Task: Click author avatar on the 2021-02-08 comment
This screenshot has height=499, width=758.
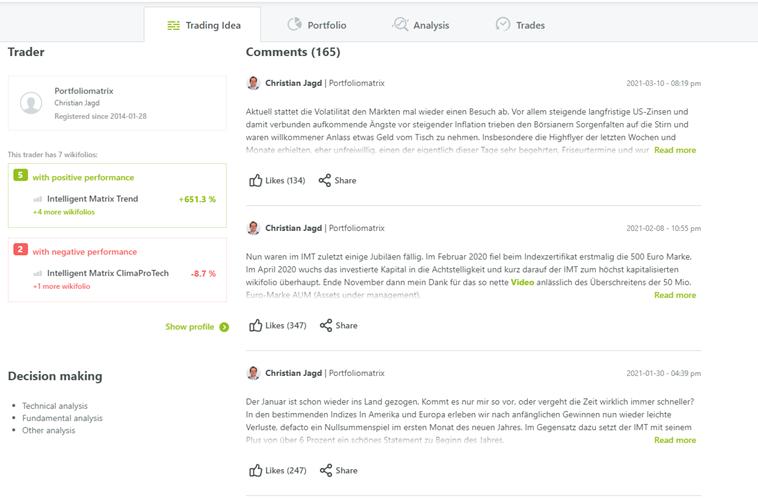Action: coord(253,228)
